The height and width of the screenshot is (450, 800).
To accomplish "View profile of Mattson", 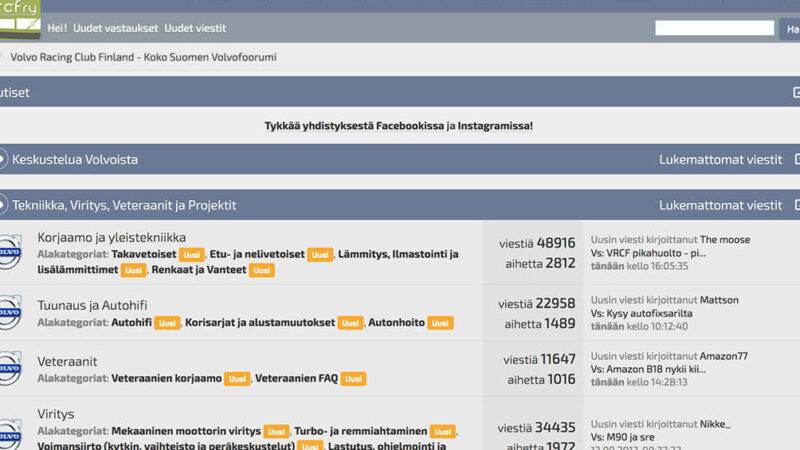I will pos(719,300).
